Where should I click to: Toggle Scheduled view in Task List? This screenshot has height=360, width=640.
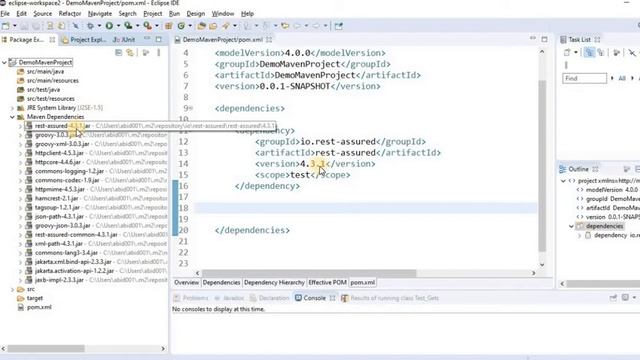tap(601, 52)
